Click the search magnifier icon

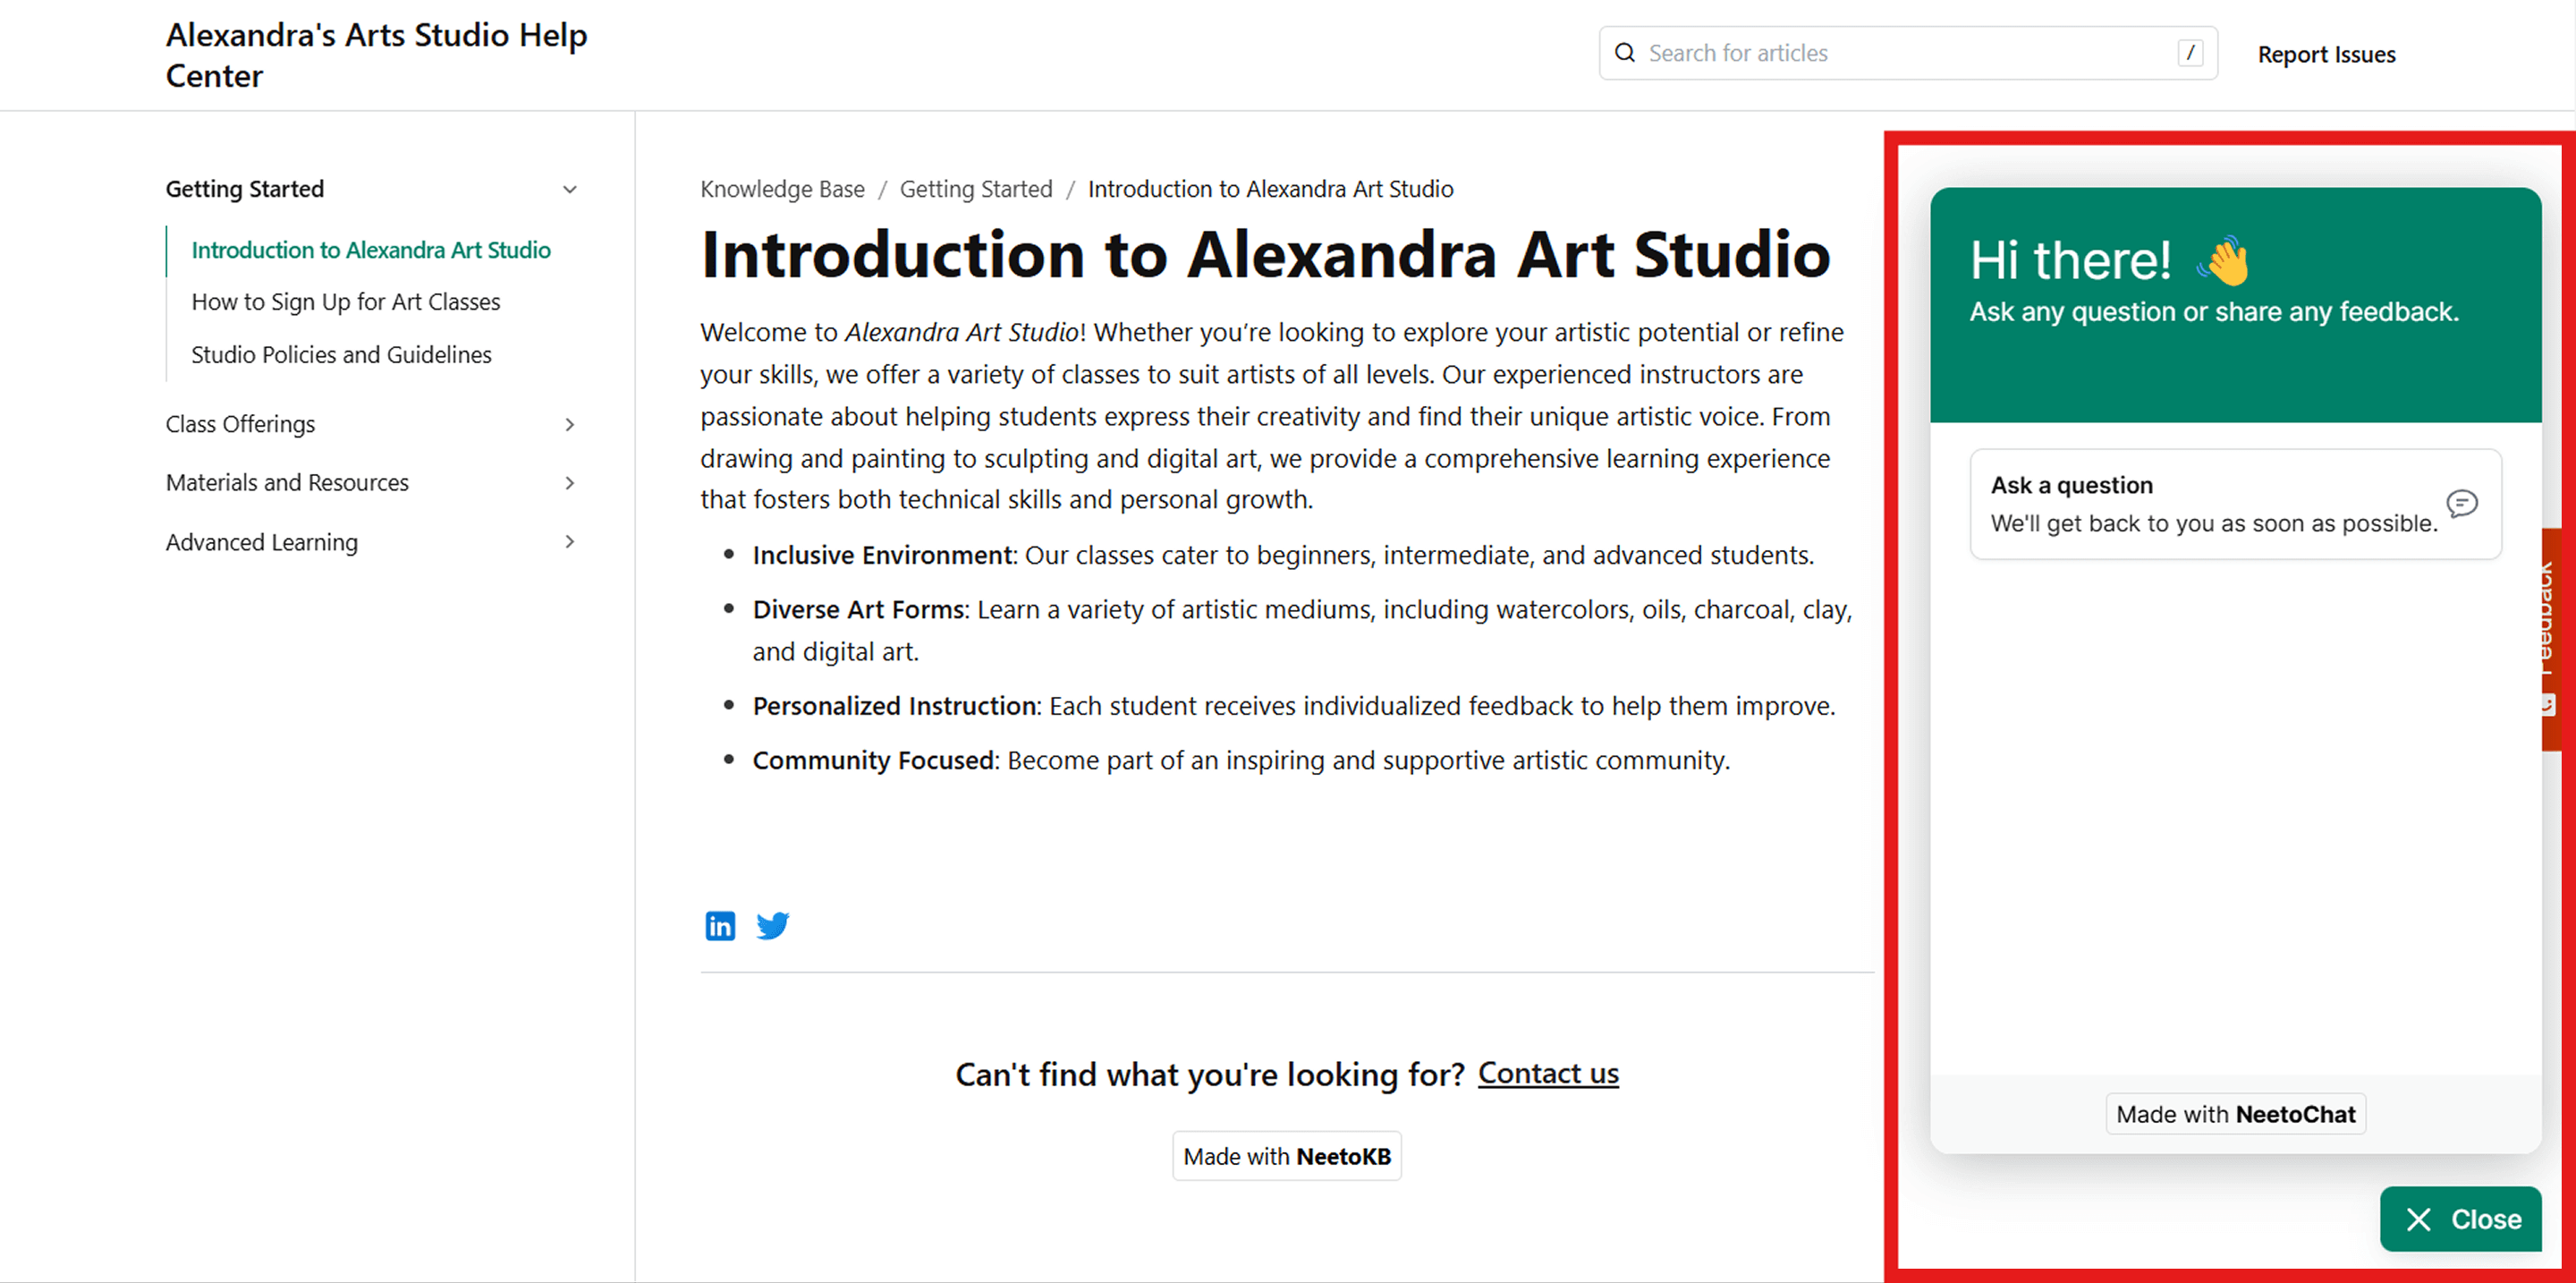[1625, 53]
